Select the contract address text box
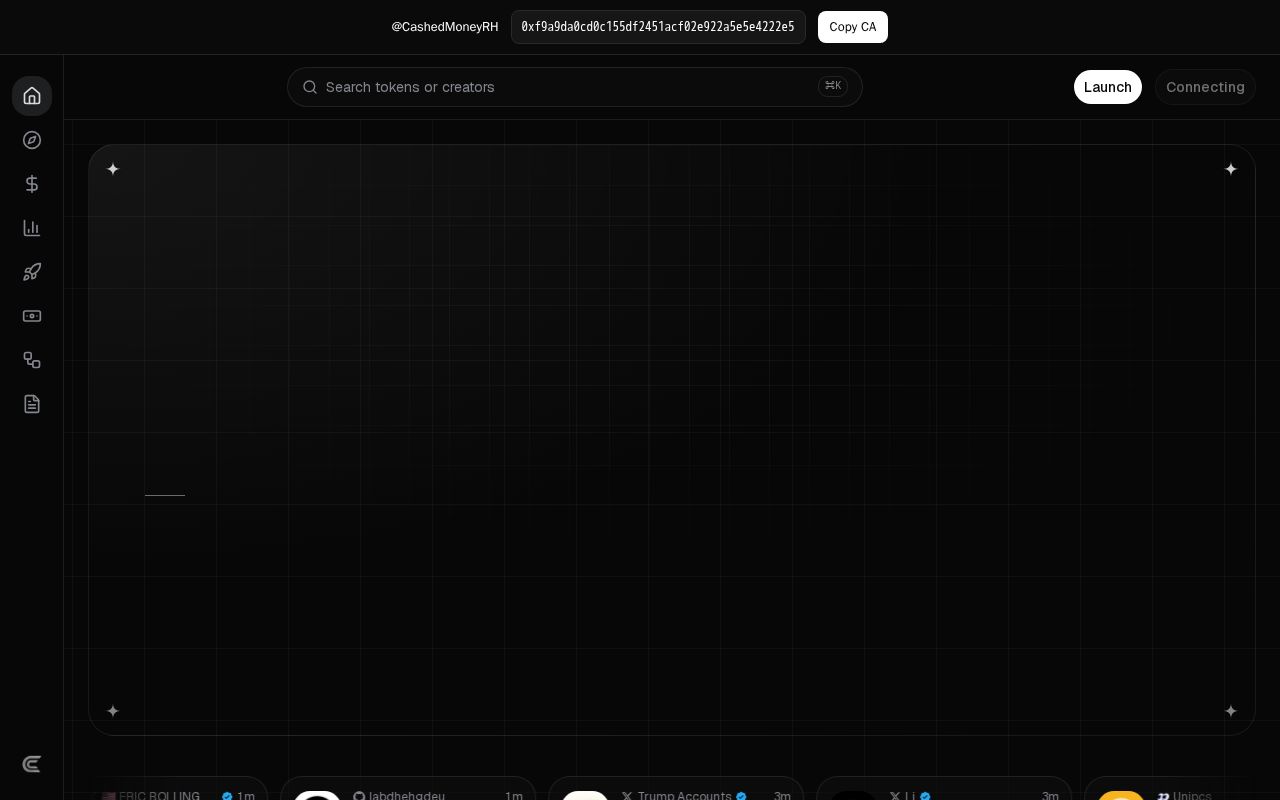1280x800 pixels. 658,27
